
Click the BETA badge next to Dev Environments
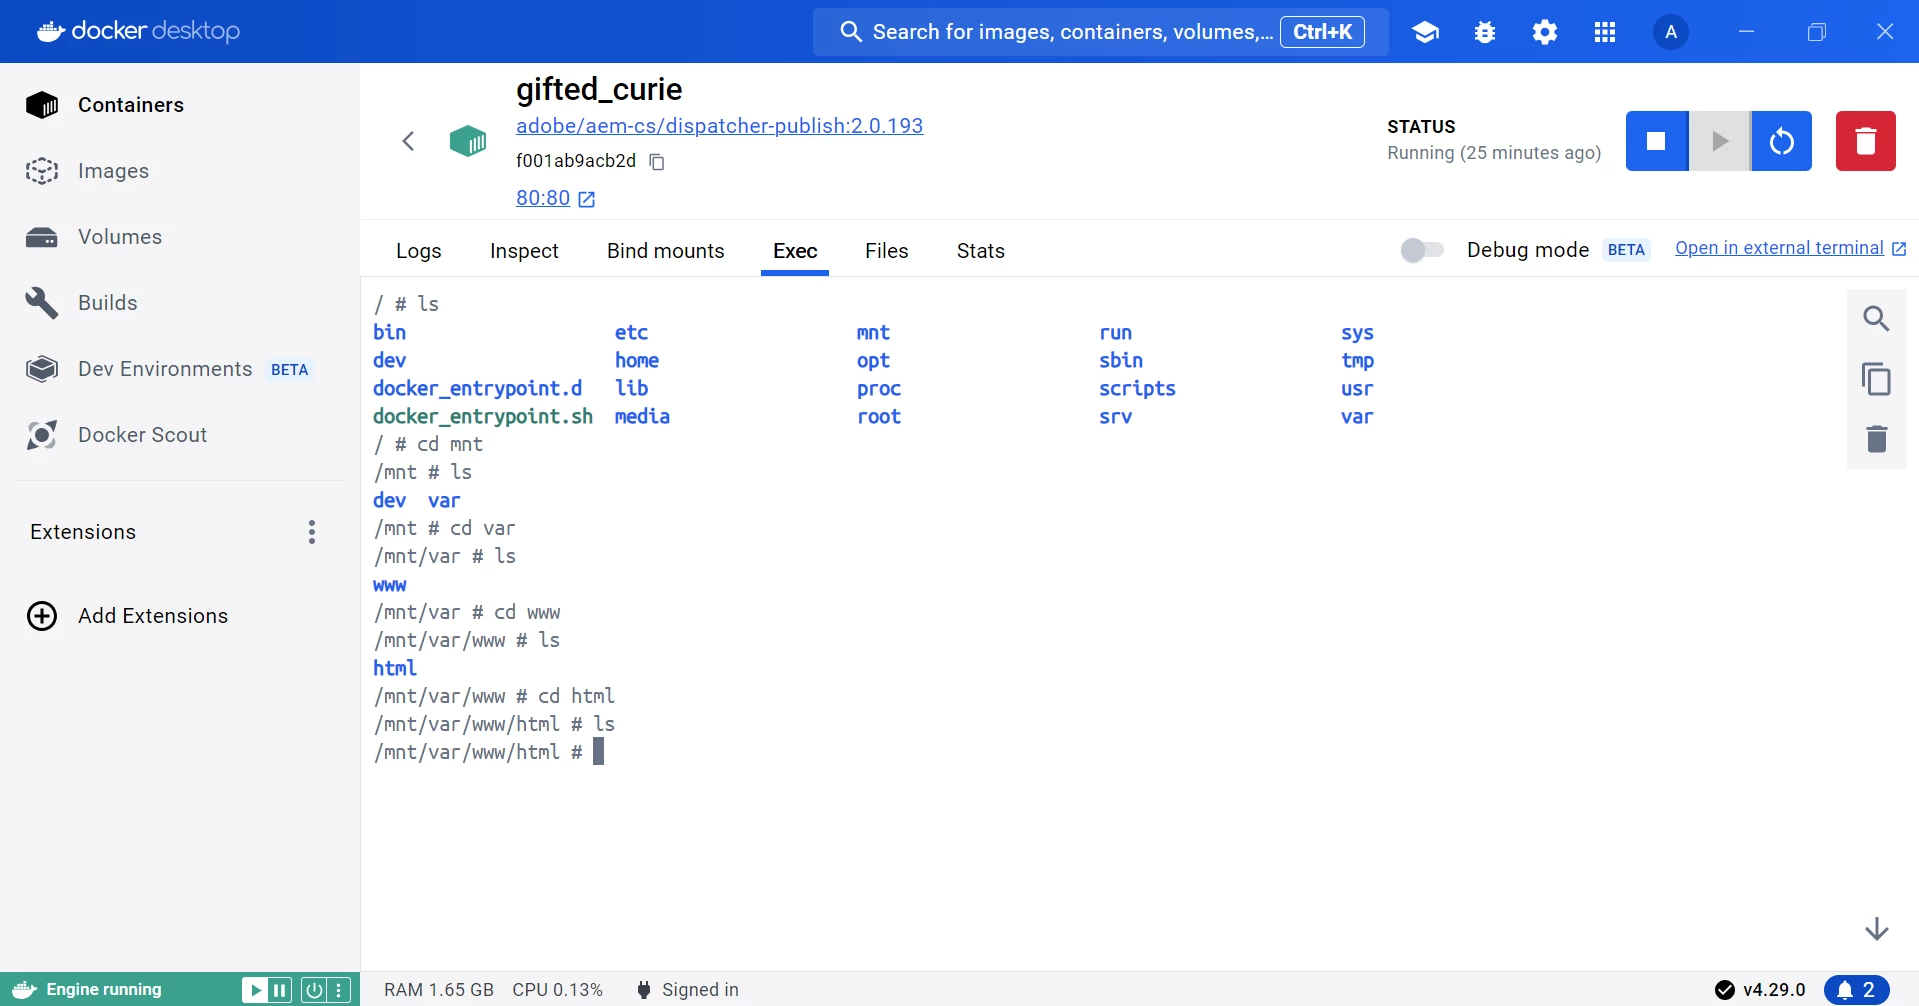point(290,370)
